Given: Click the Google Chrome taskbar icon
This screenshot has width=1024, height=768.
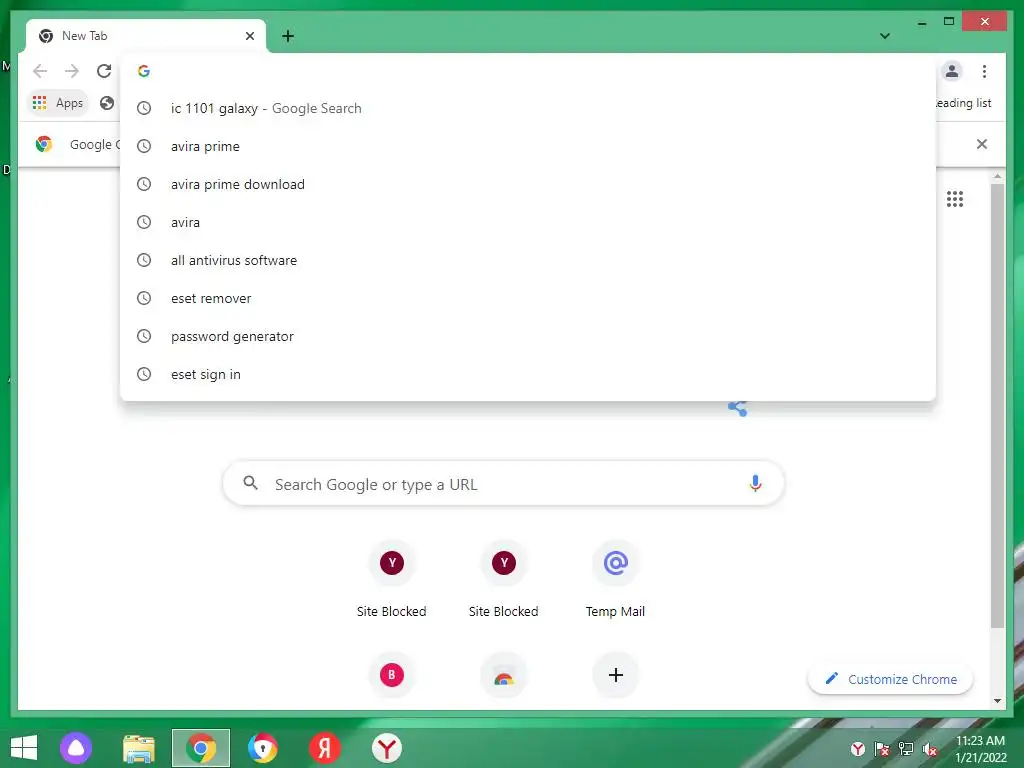Looking at the screenshot, I should click(201, 748).
